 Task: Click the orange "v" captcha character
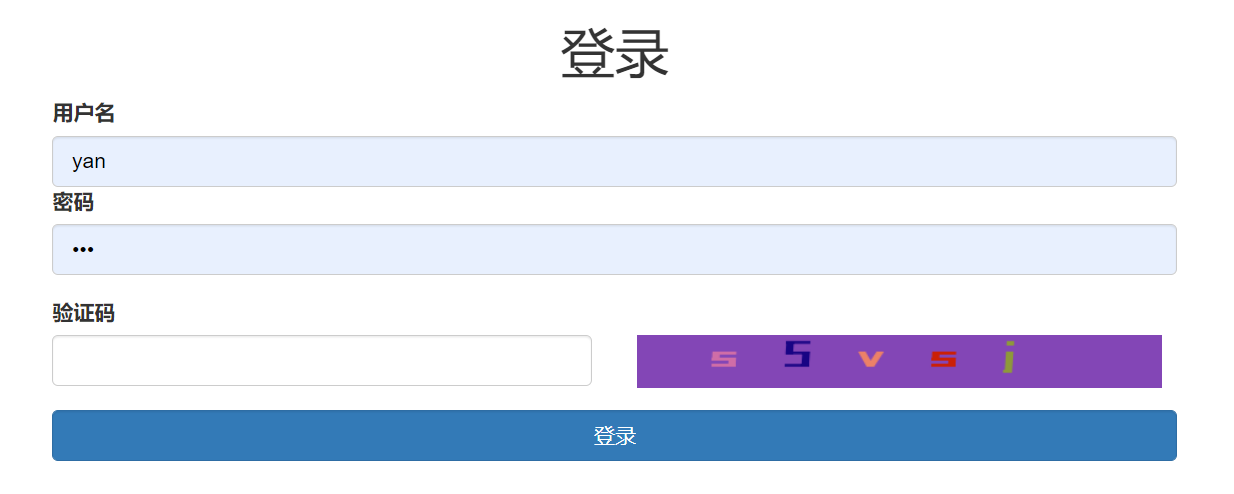(871, 358)
